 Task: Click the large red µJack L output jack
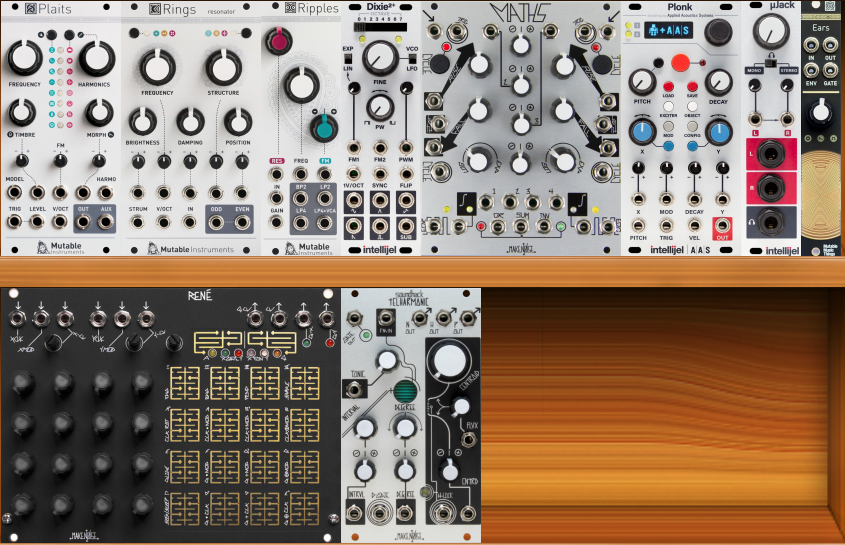[770, 155]
